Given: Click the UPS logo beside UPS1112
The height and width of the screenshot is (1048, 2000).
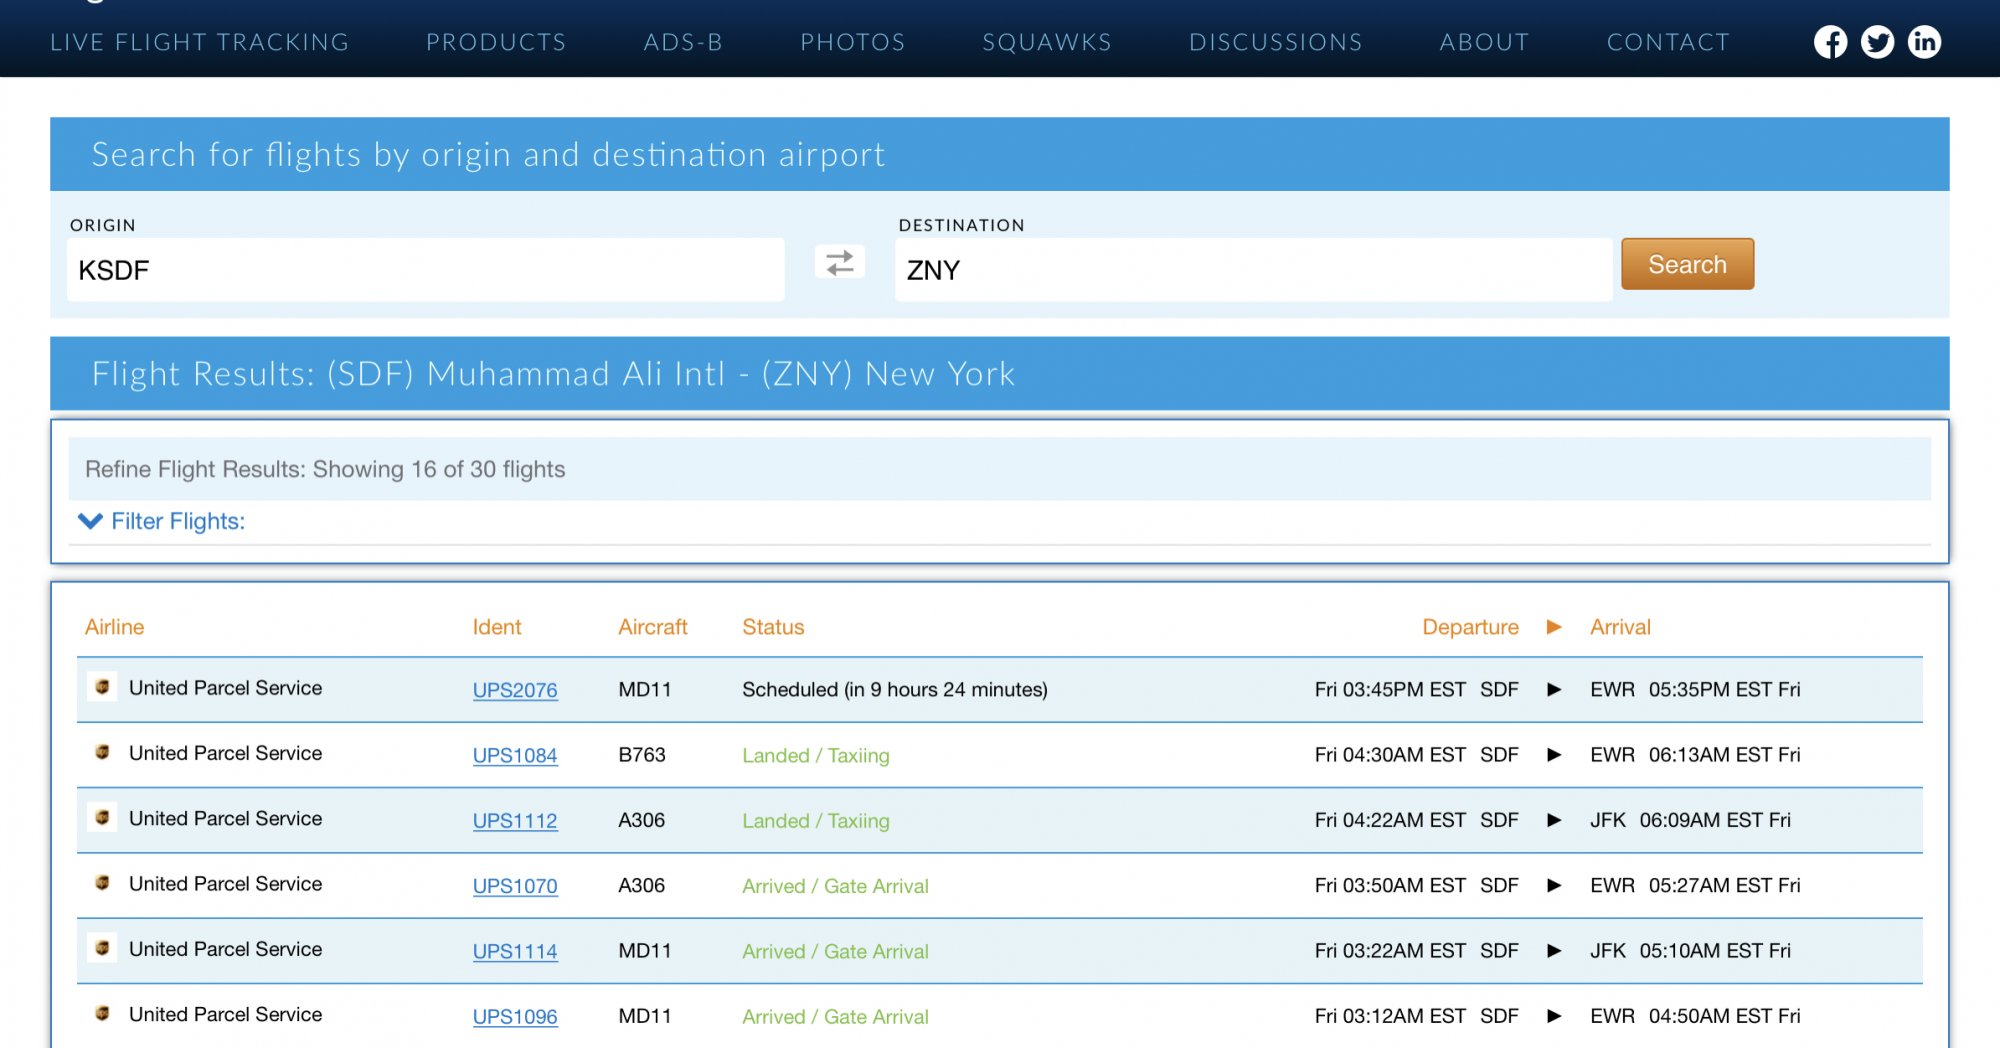Looking at the screenshot, I should 102,817.
